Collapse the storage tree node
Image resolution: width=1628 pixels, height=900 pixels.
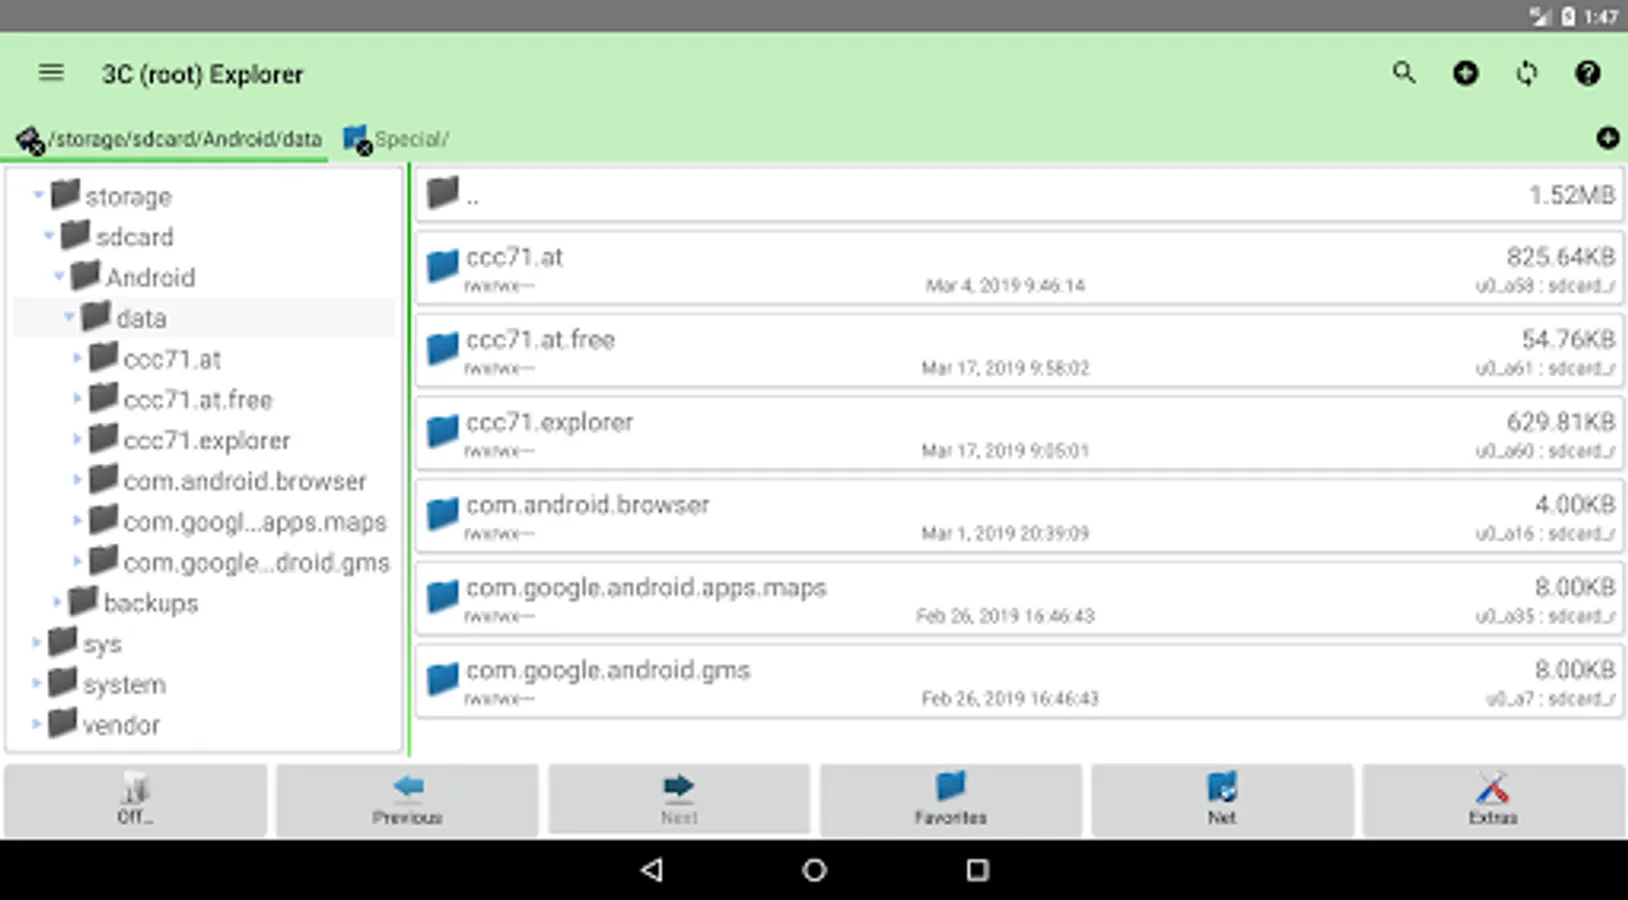pyautogui.click(x=38, y=195)
